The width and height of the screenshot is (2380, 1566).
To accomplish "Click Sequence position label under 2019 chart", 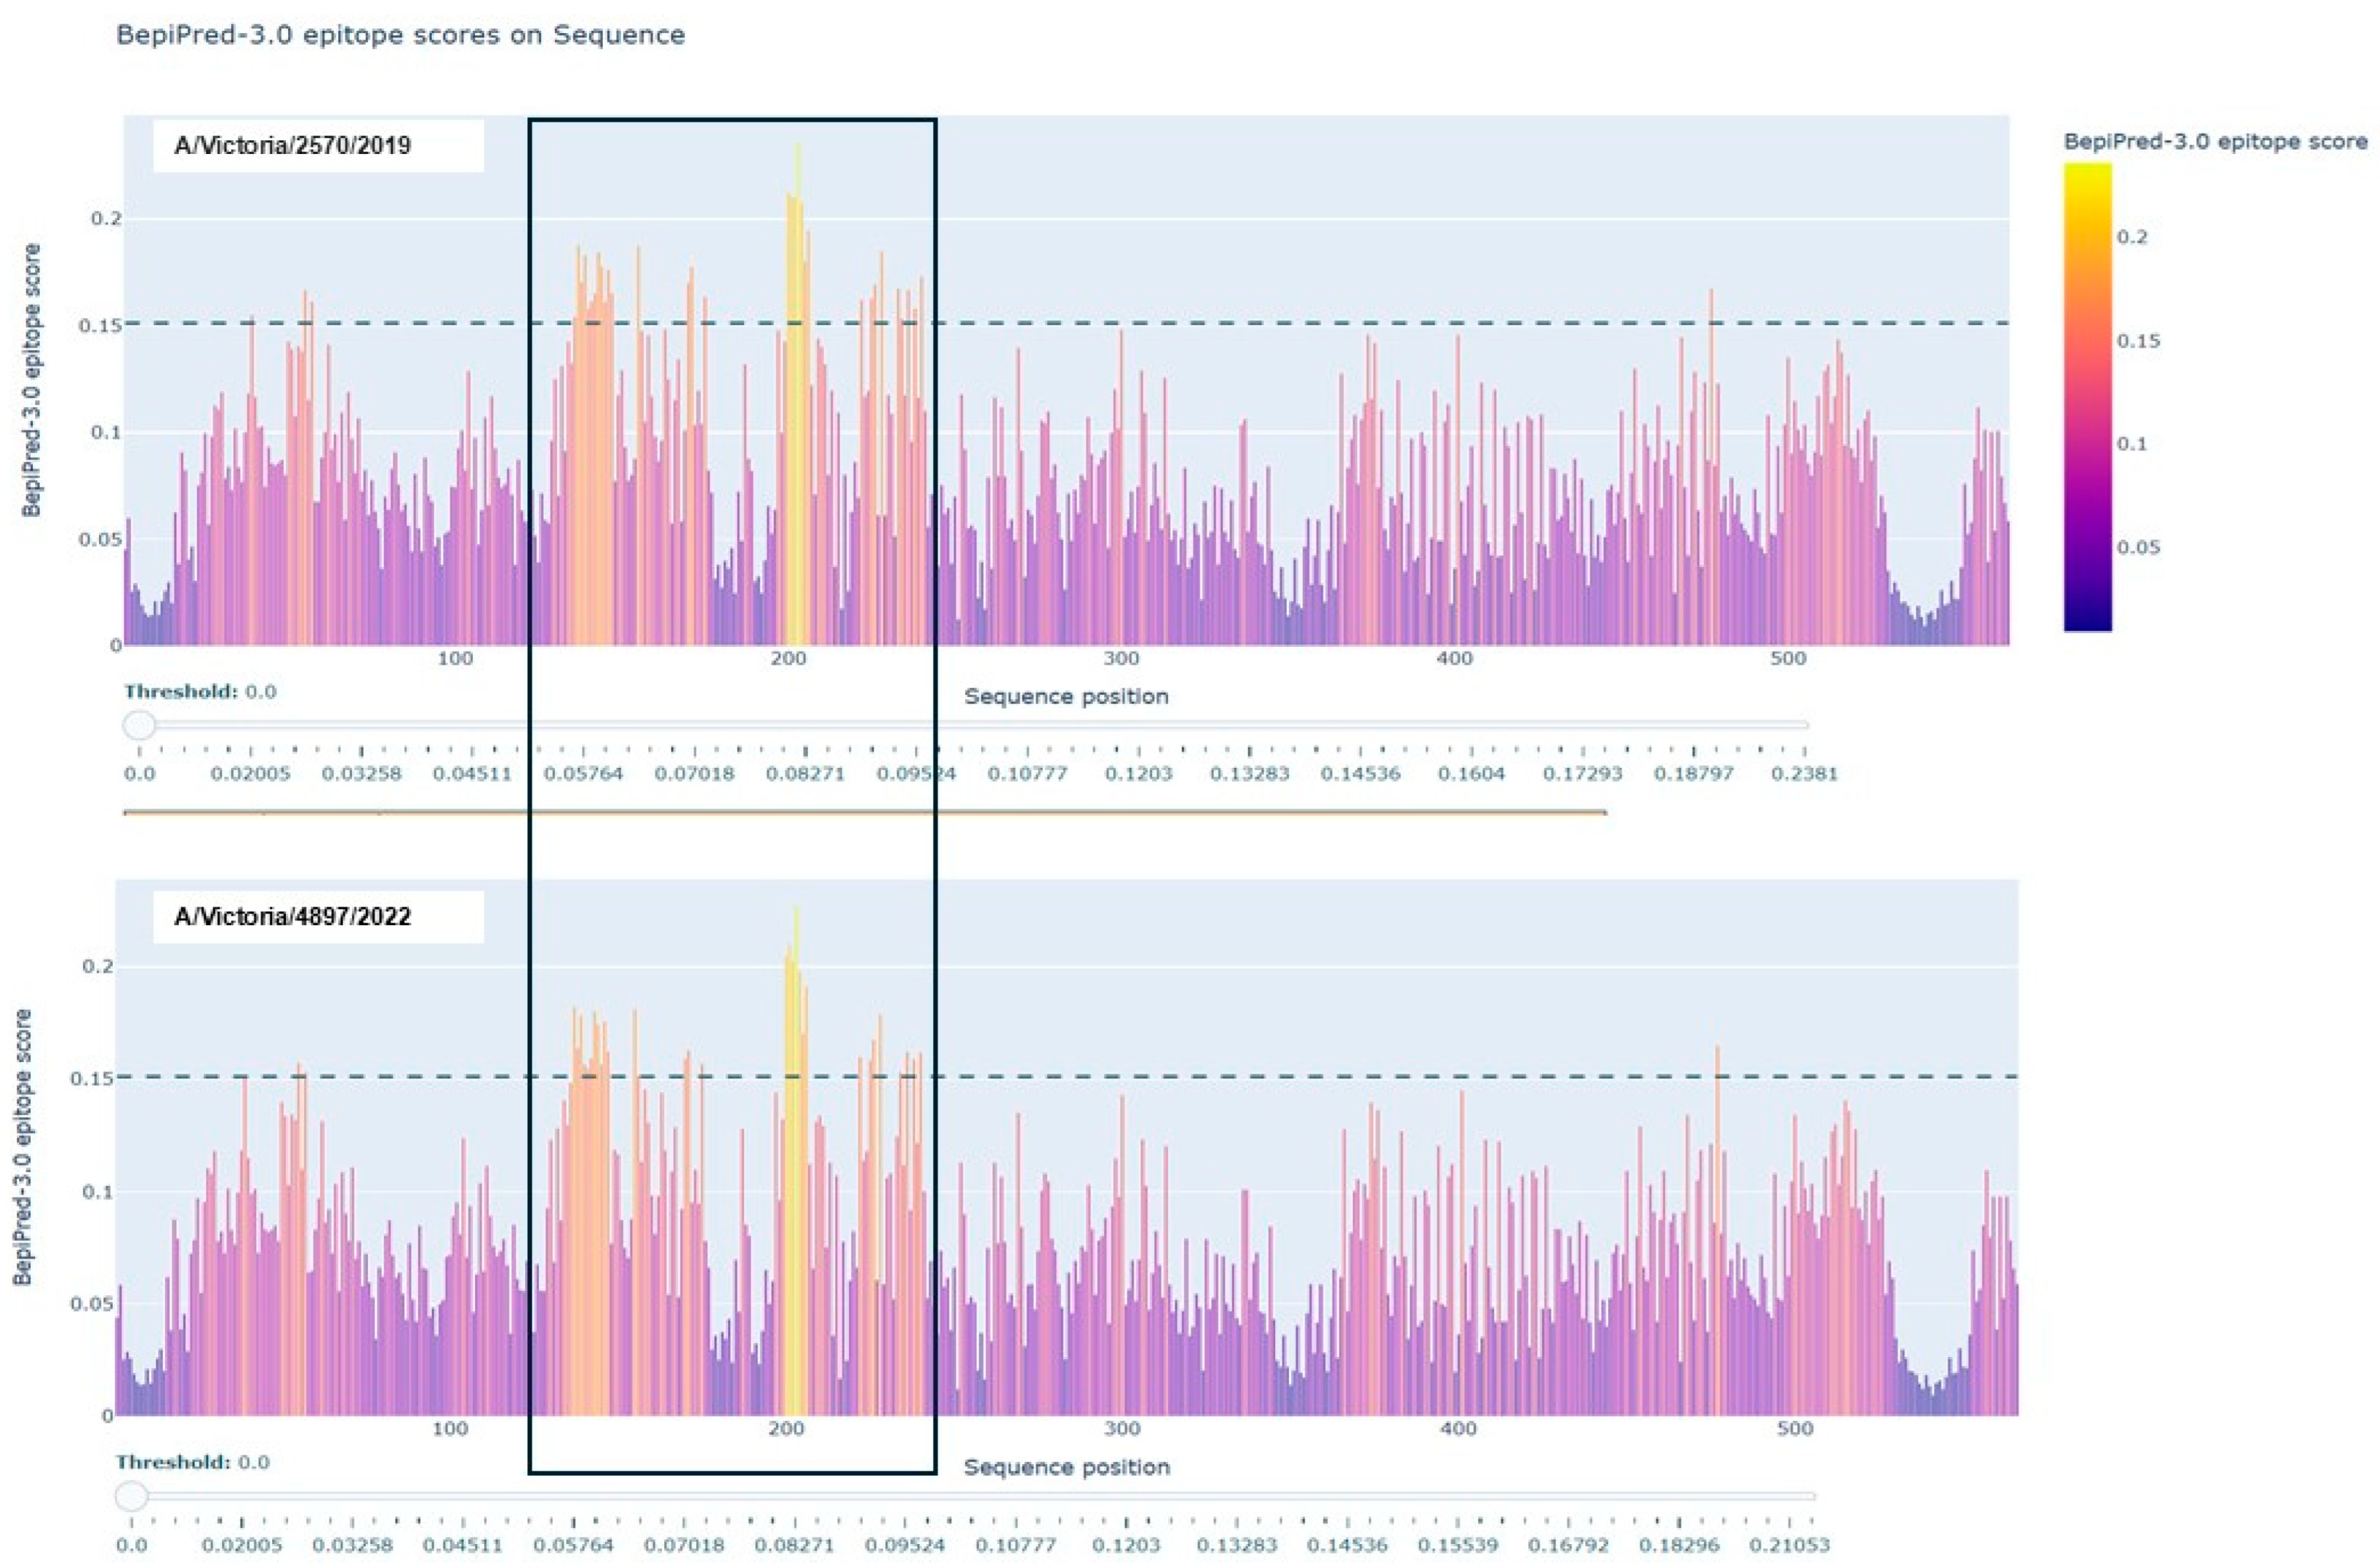I will point(1066,697).
